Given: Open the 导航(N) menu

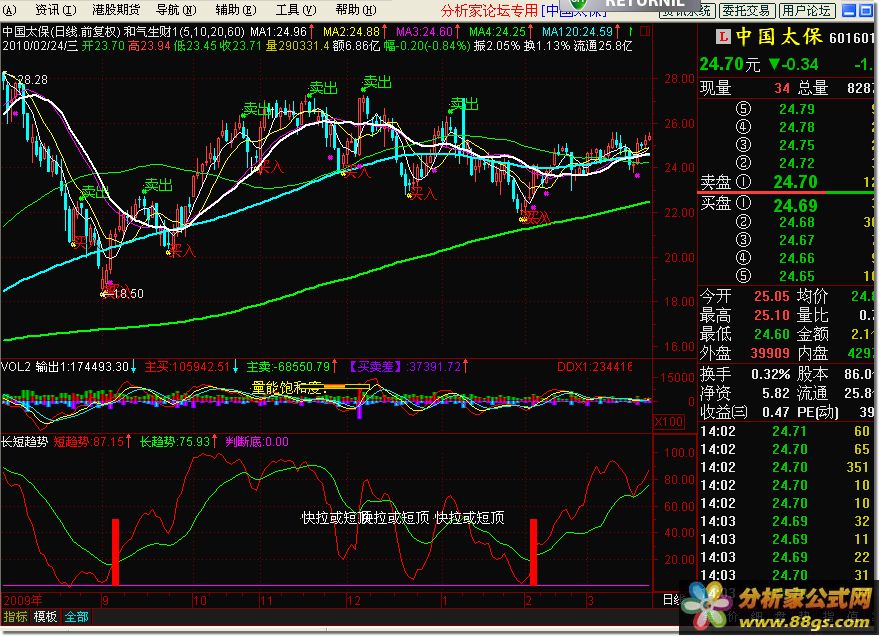Looking at the screenshot, I should (x=176, y=10).
